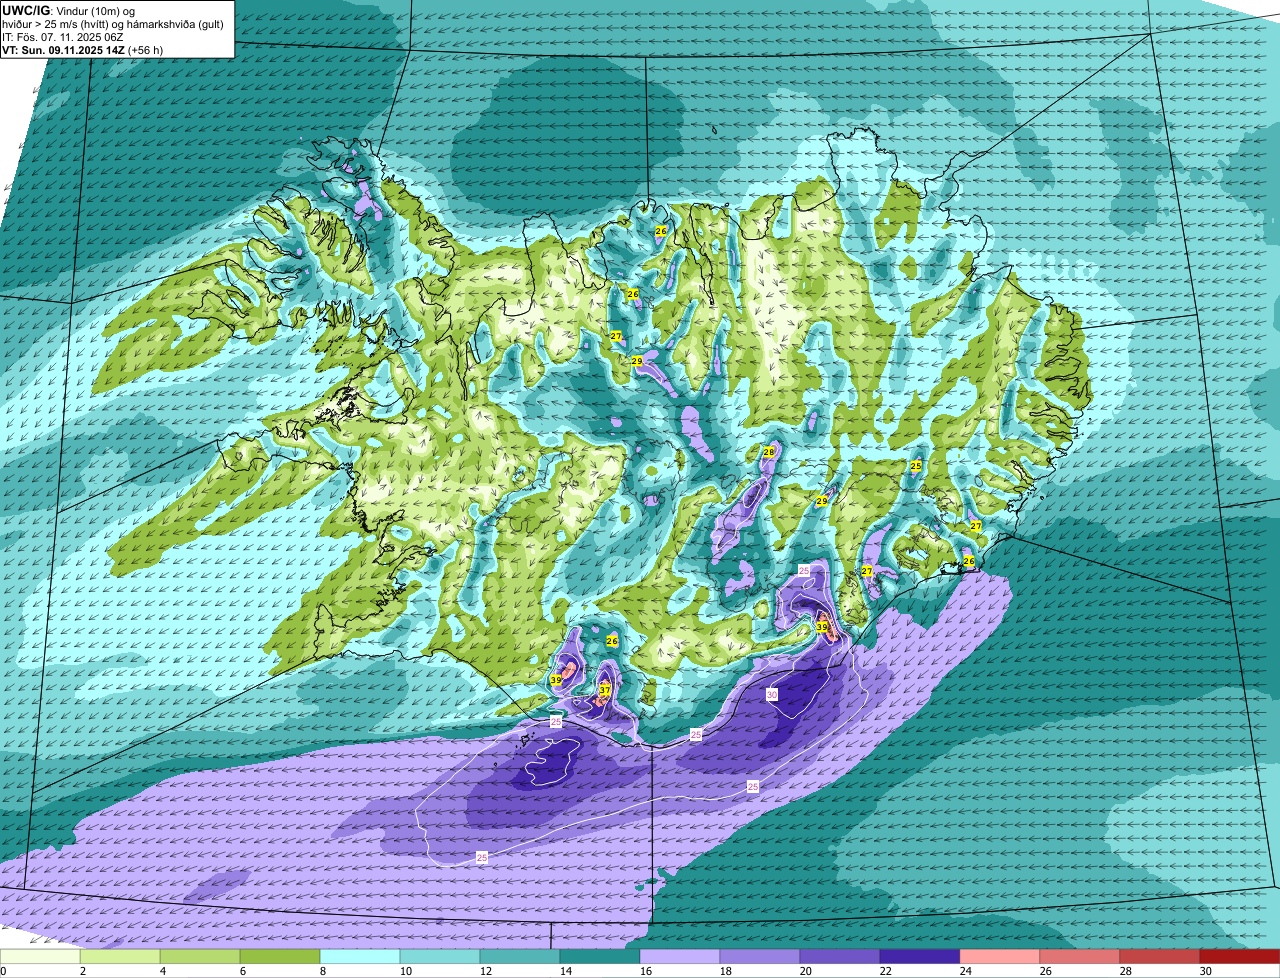The width and height of the screenshot is (1280, 978).
Task: Click legend scale number 8
Action: pos(322,971)
